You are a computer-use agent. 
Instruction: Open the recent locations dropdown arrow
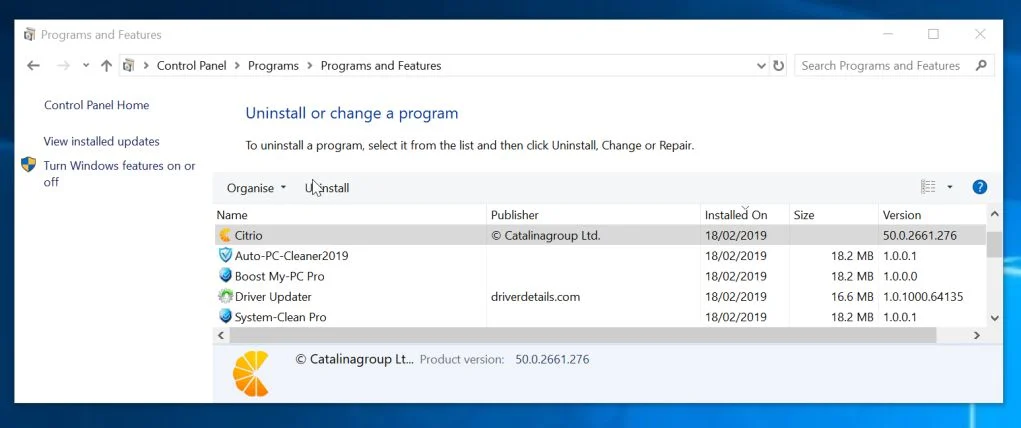86,66
